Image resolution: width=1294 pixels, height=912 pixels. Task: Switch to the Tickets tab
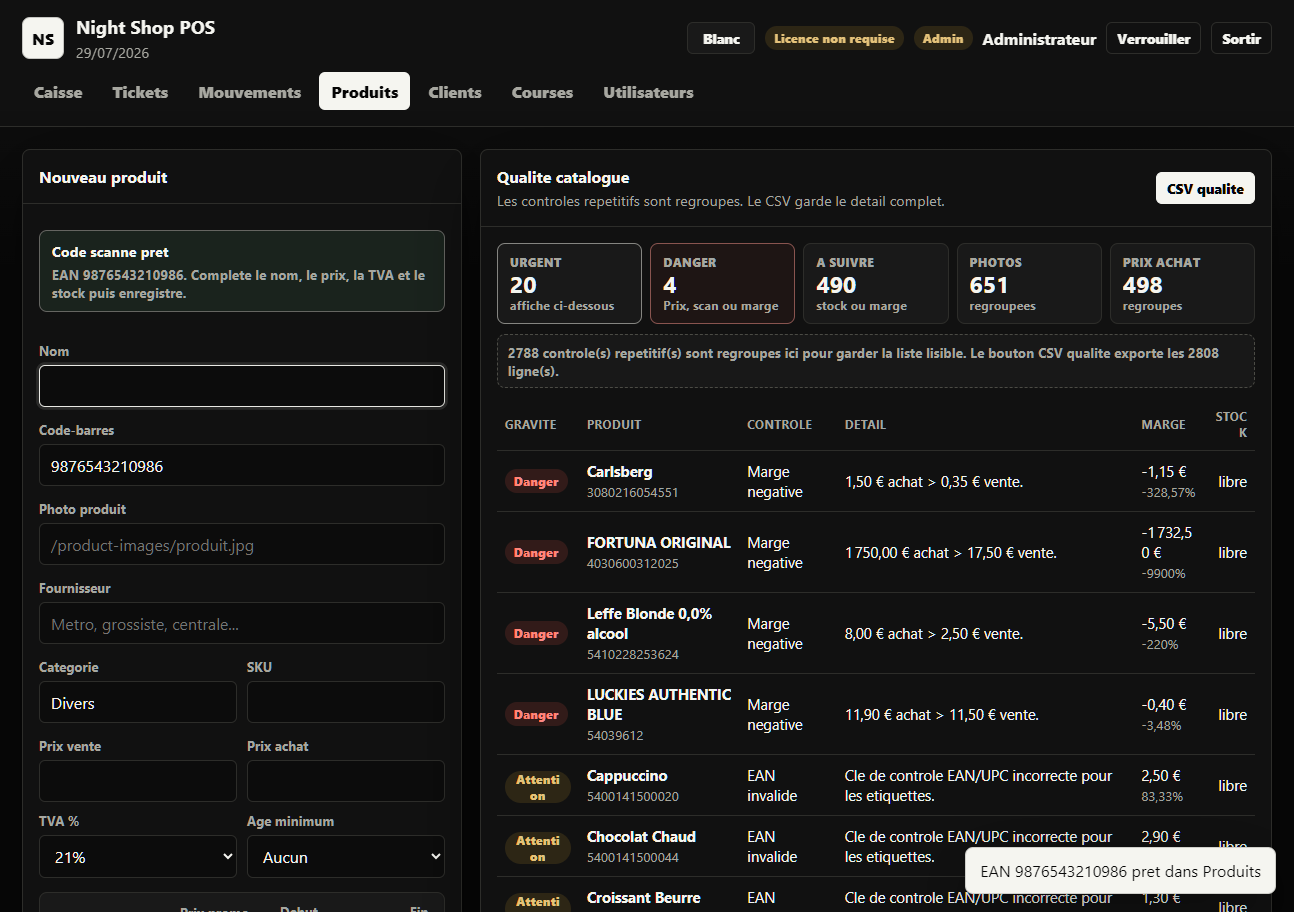[x=140, y=92]
